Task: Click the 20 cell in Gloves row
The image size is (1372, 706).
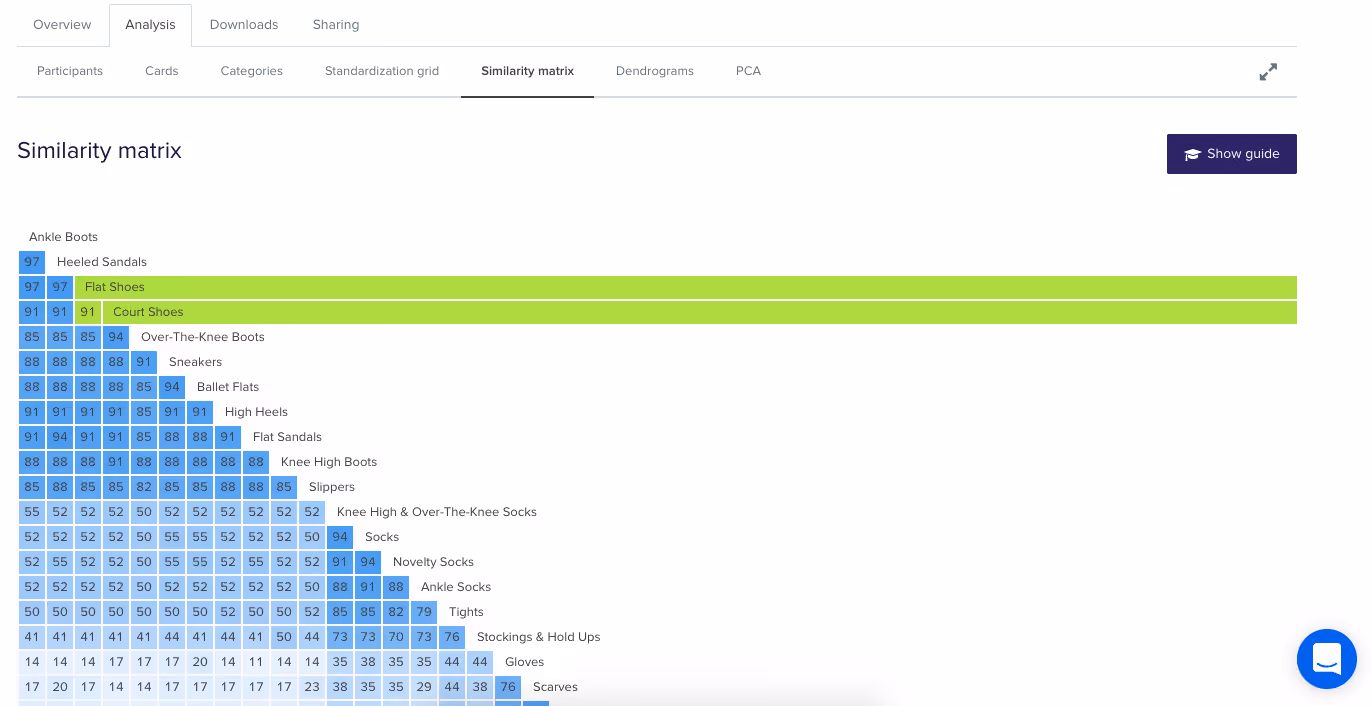Action: point(200,662)
